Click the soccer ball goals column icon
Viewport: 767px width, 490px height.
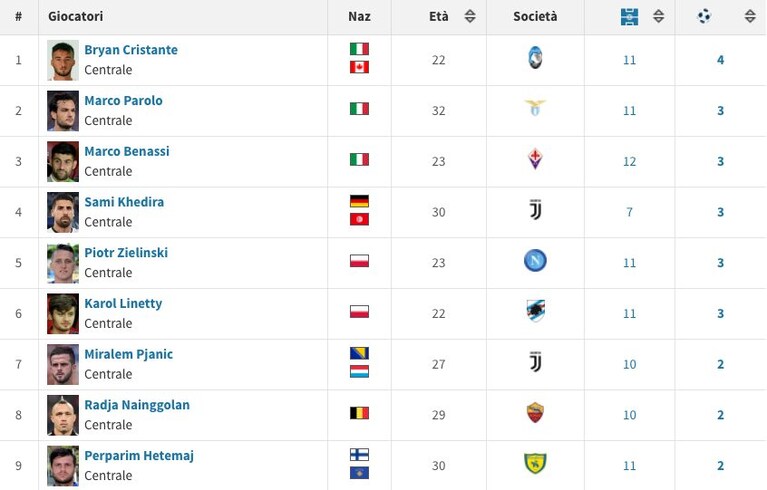[x=704, y=17]
